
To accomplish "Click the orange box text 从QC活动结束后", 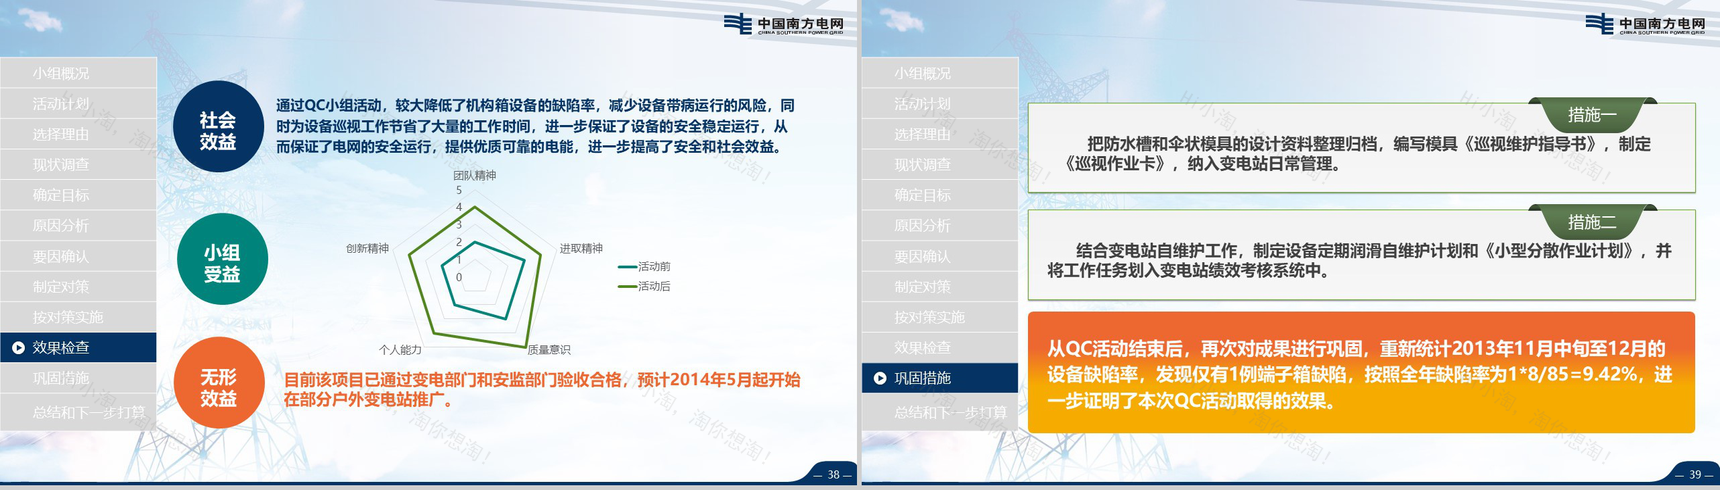I will tap(1360, 375).
